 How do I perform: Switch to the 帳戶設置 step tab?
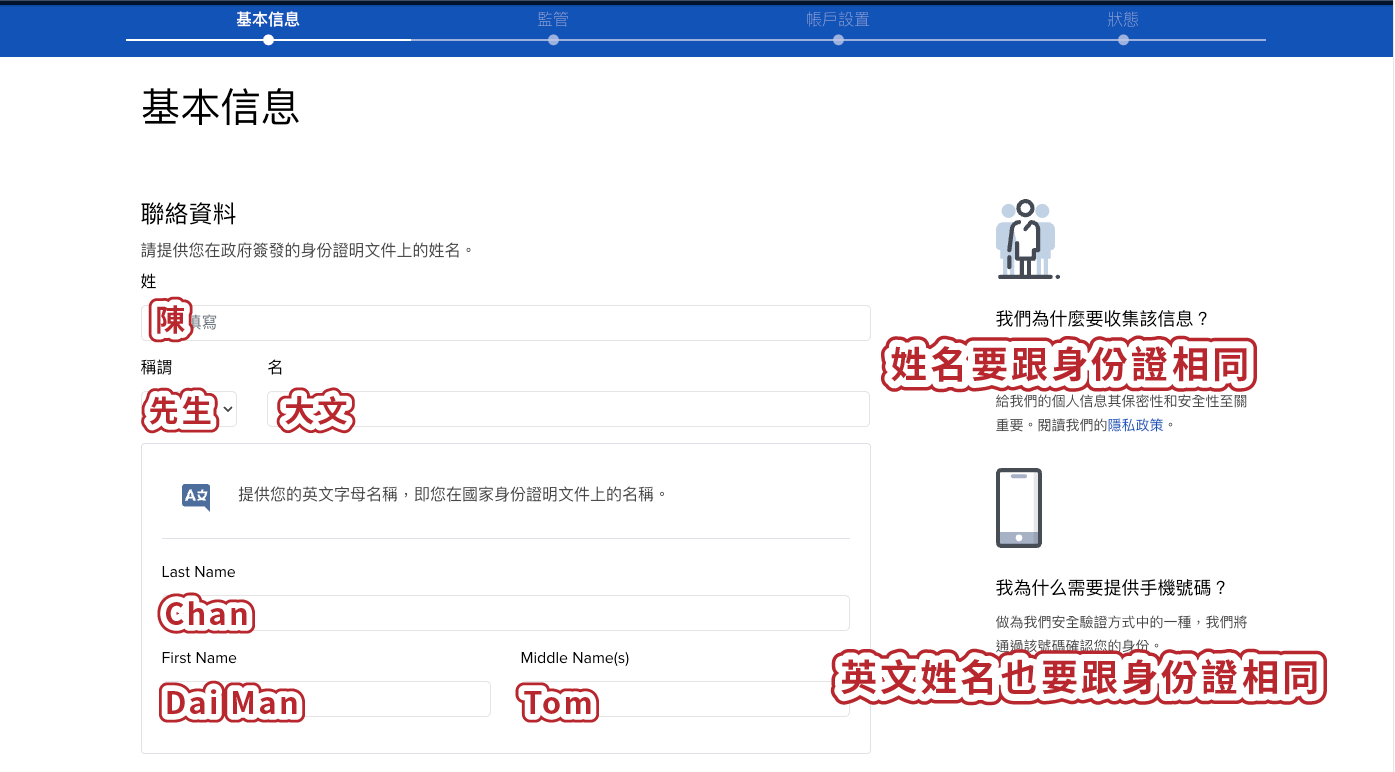[838, 19]
